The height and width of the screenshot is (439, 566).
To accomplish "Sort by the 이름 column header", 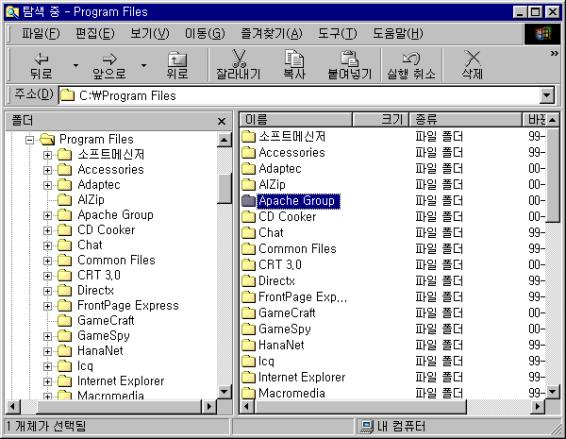I will [x=296, y=119].
